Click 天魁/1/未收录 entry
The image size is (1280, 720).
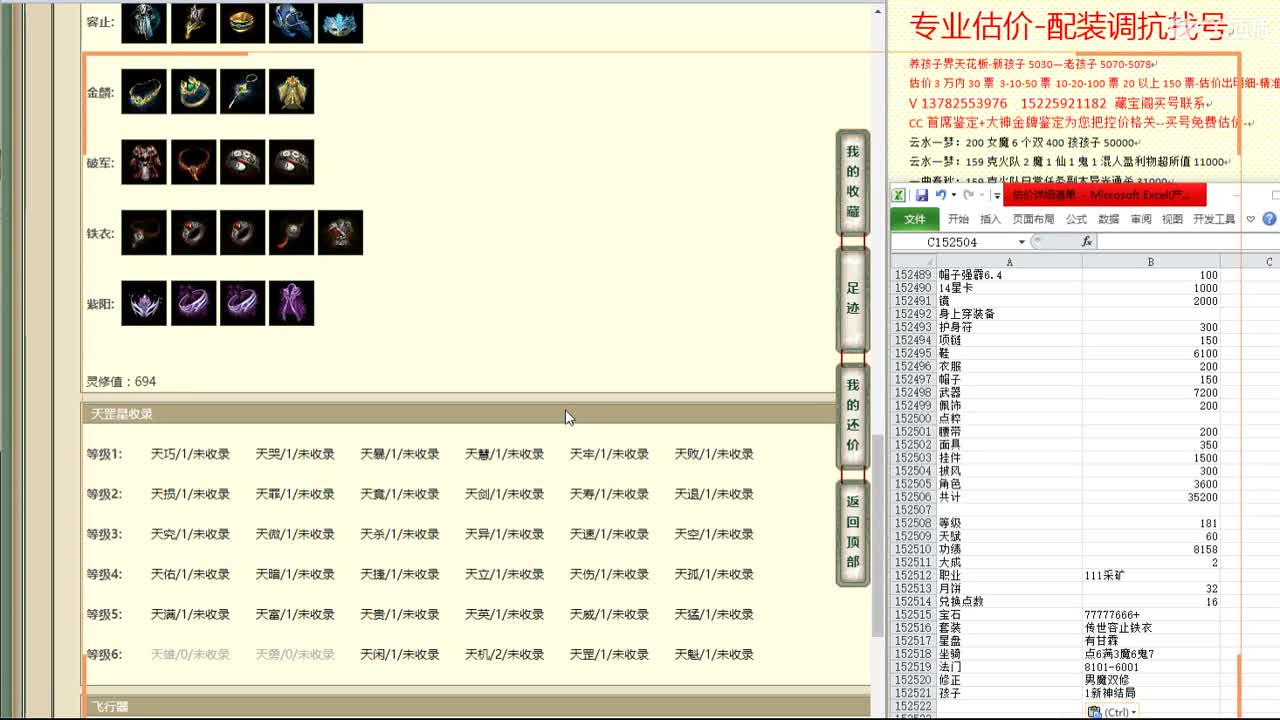(x=714, y=654)
